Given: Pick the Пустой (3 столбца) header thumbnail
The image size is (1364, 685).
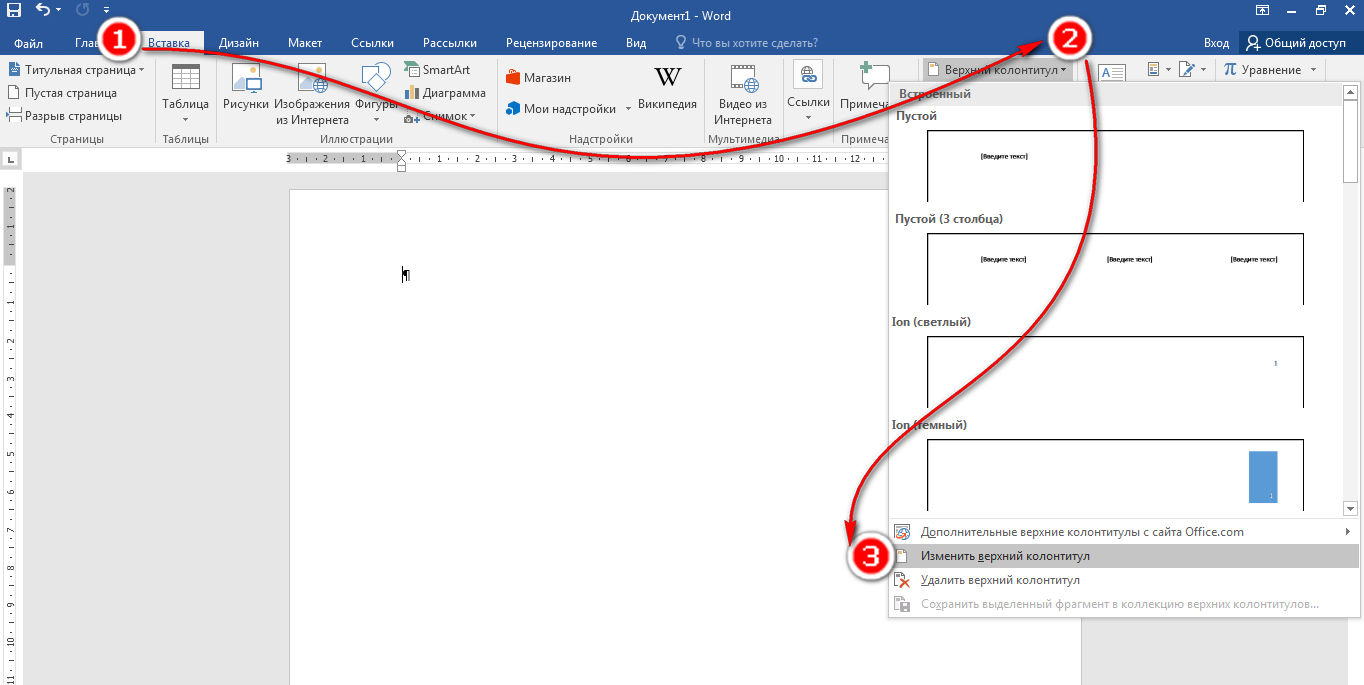Looking at the screenshot, I should [1115, 269].
